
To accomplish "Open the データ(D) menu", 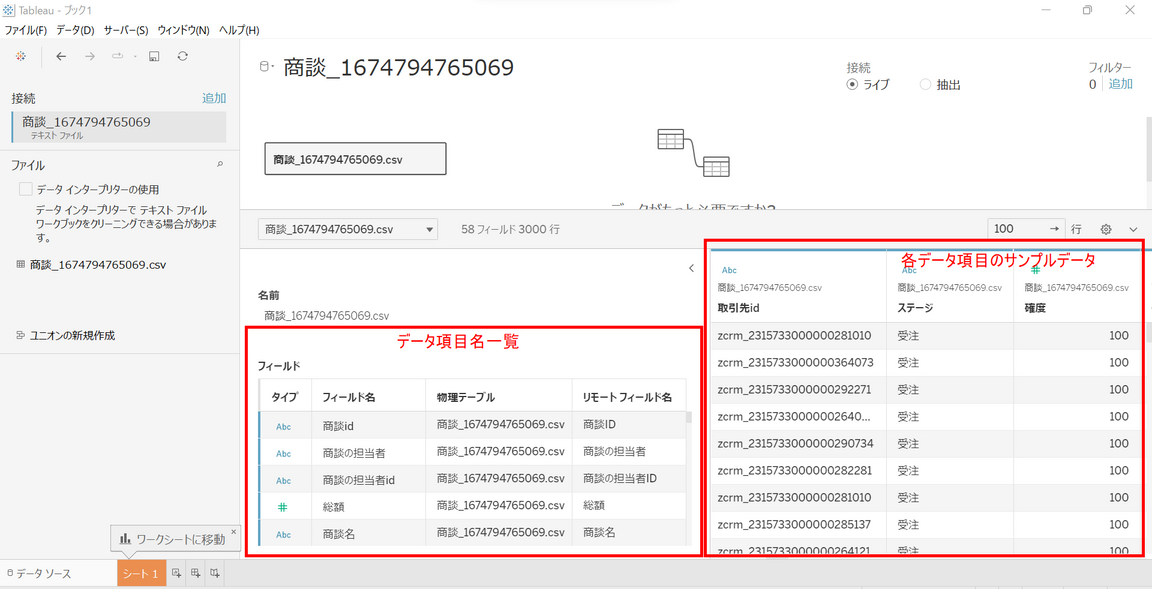I will 76,30.
